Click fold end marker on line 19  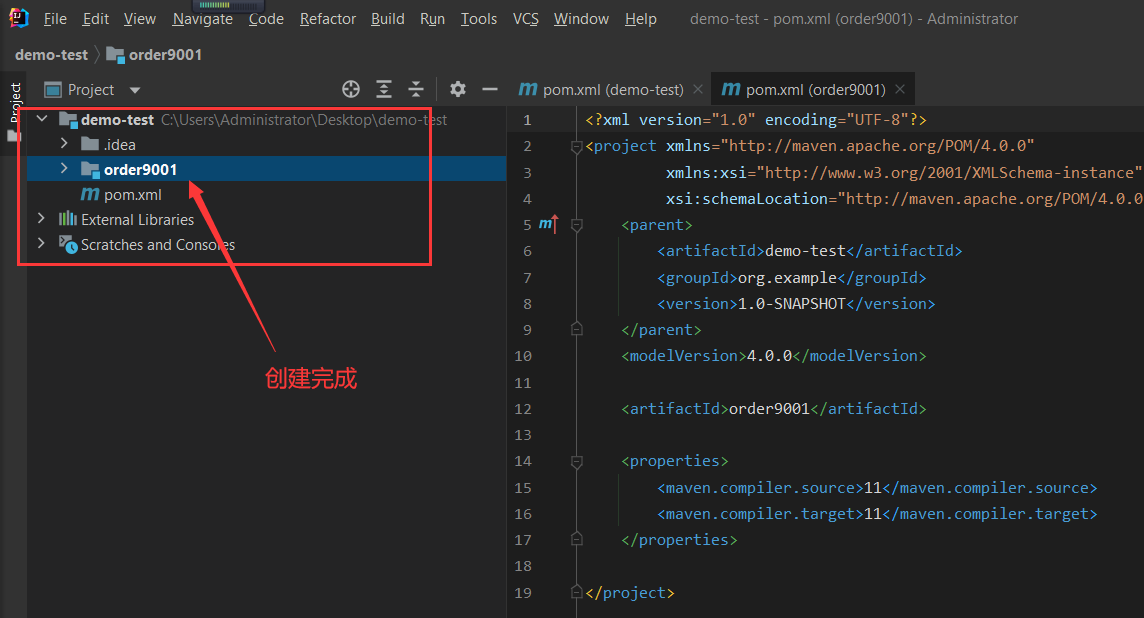tap(576, 592)
